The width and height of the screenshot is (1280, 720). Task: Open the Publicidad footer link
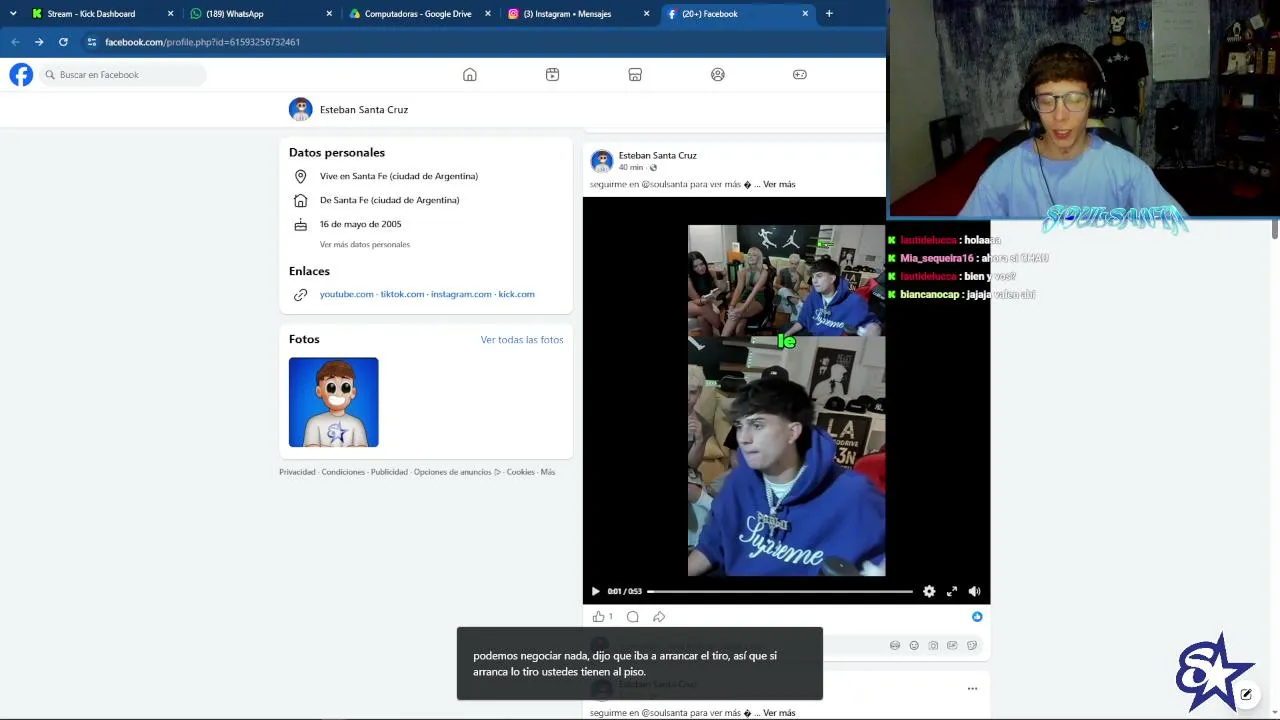coord(389,472)
